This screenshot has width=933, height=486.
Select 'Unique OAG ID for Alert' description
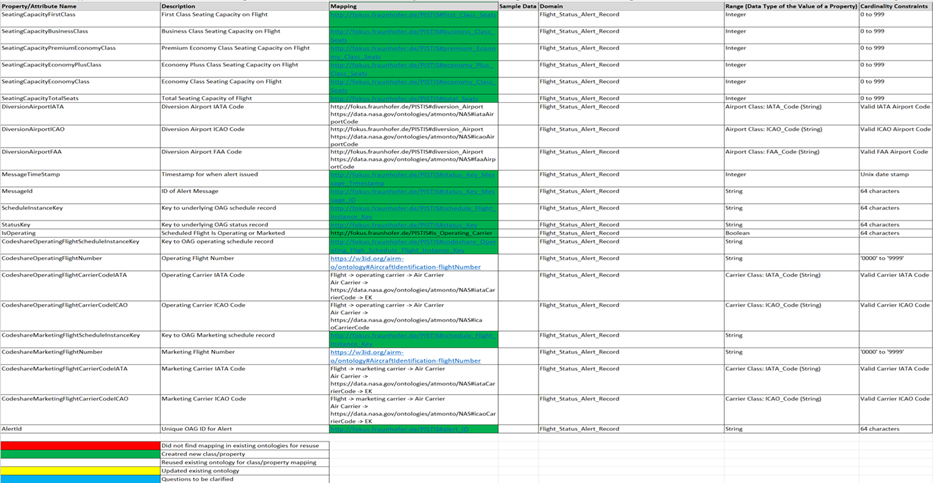coord(245,429)
